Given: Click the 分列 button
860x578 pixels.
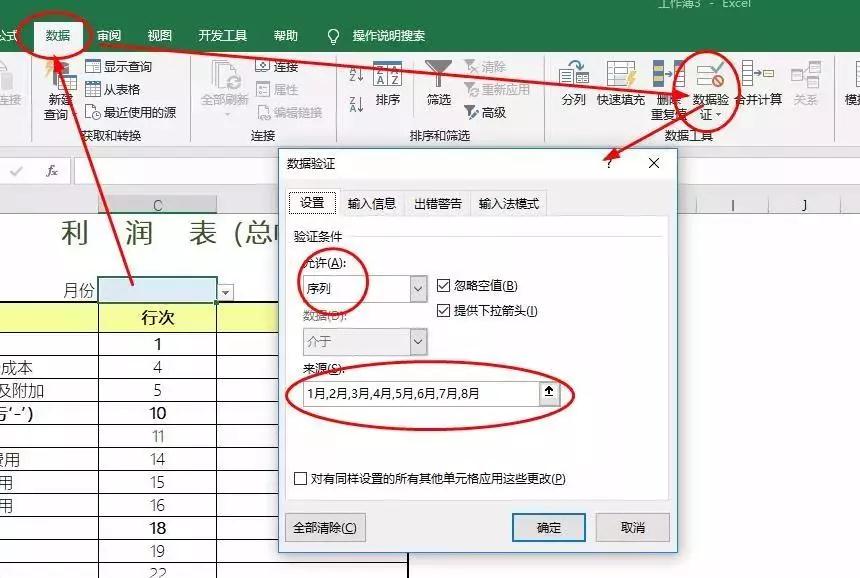Looking at the screenshot, I should coord(574,83).
